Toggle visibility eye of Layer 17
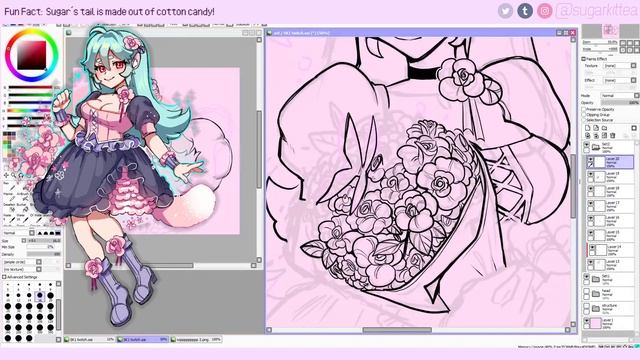 (590, 203)
